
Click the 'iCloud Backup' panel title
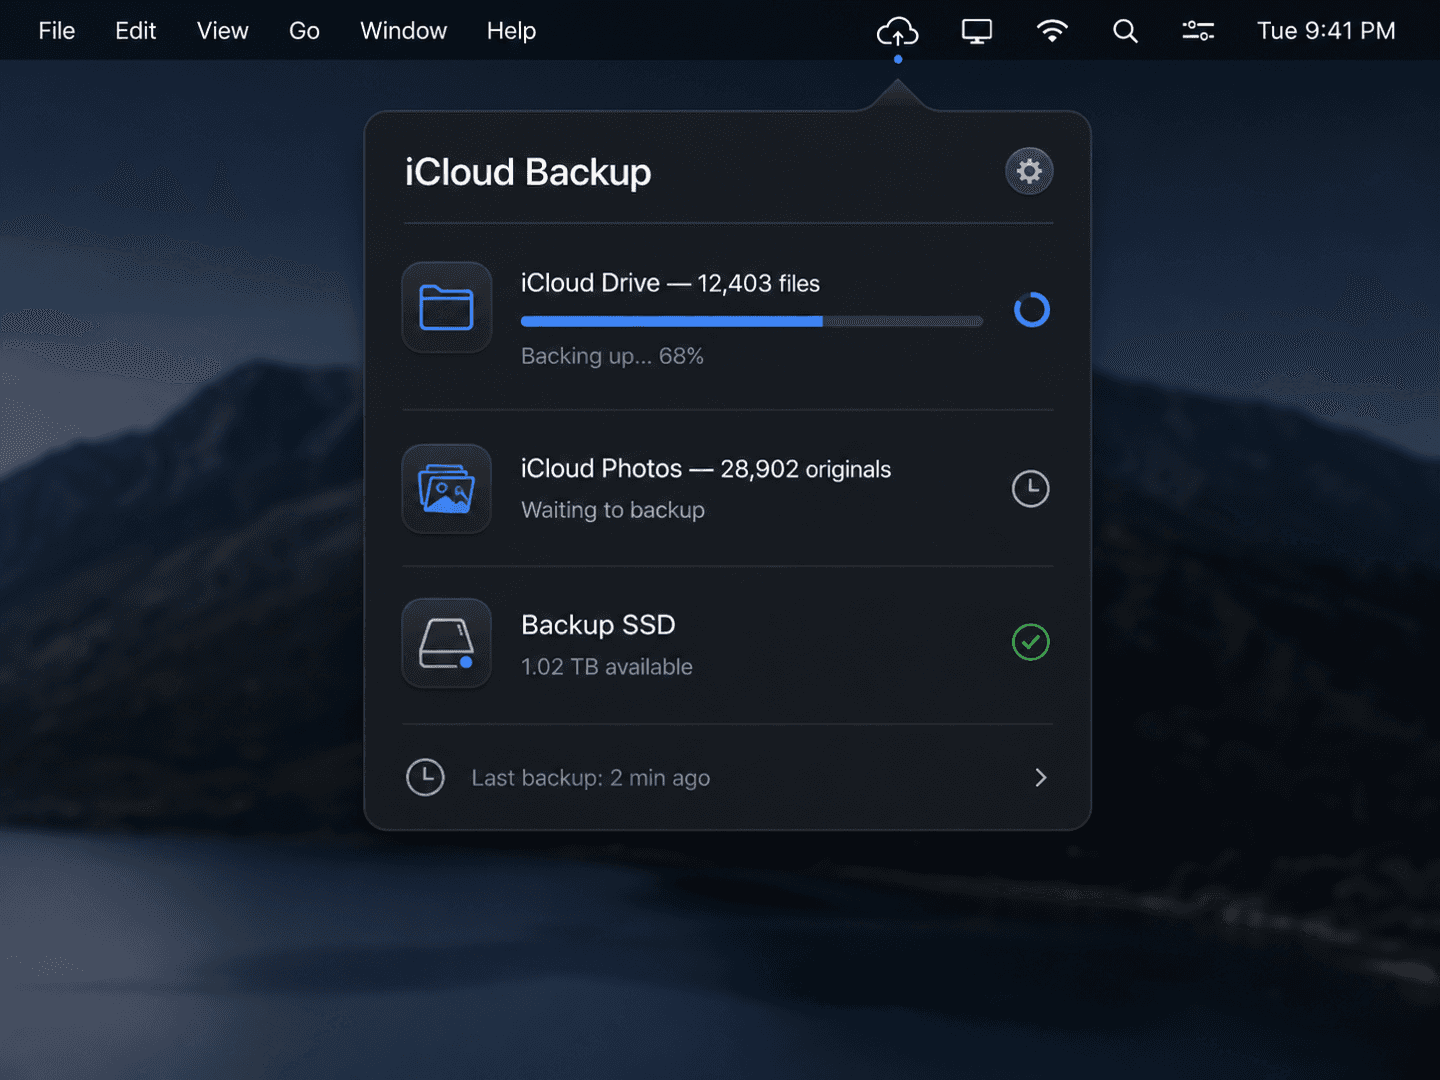(x=528, y=172)
